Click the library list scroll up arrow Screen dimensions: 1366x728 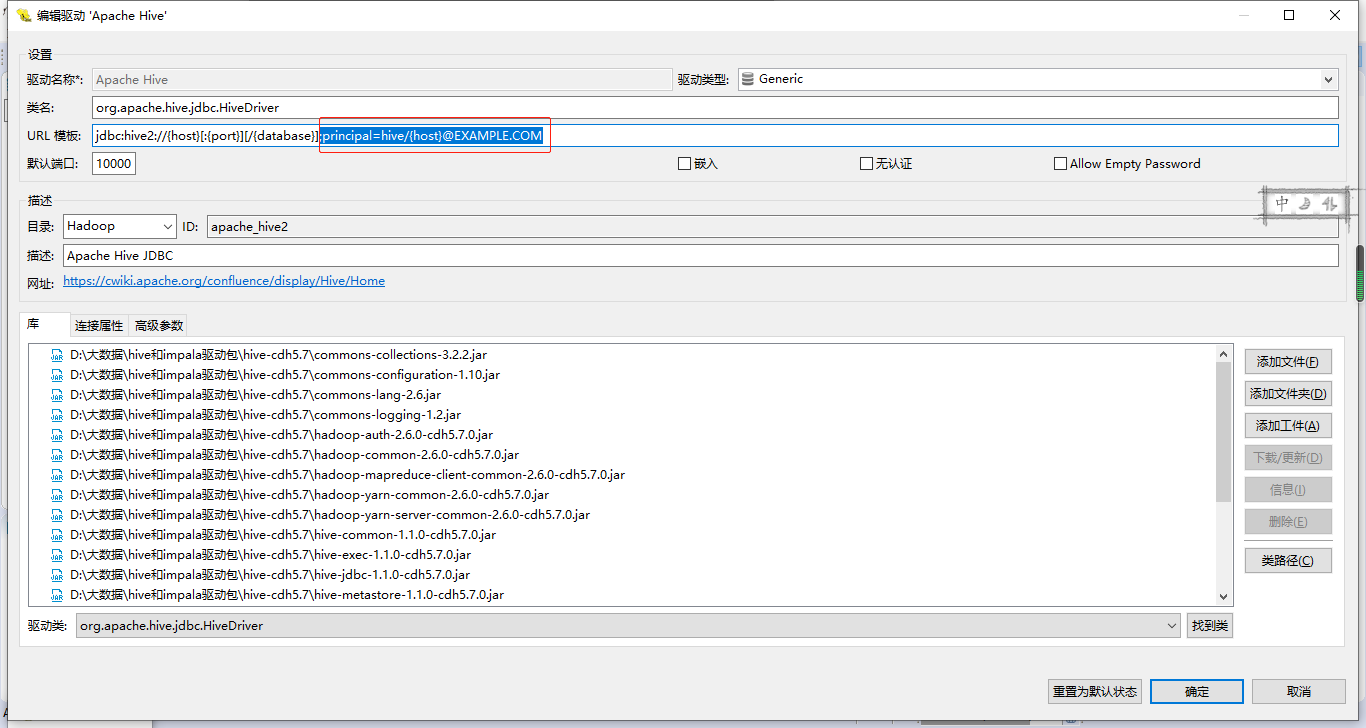click(x=1224, y=353)
